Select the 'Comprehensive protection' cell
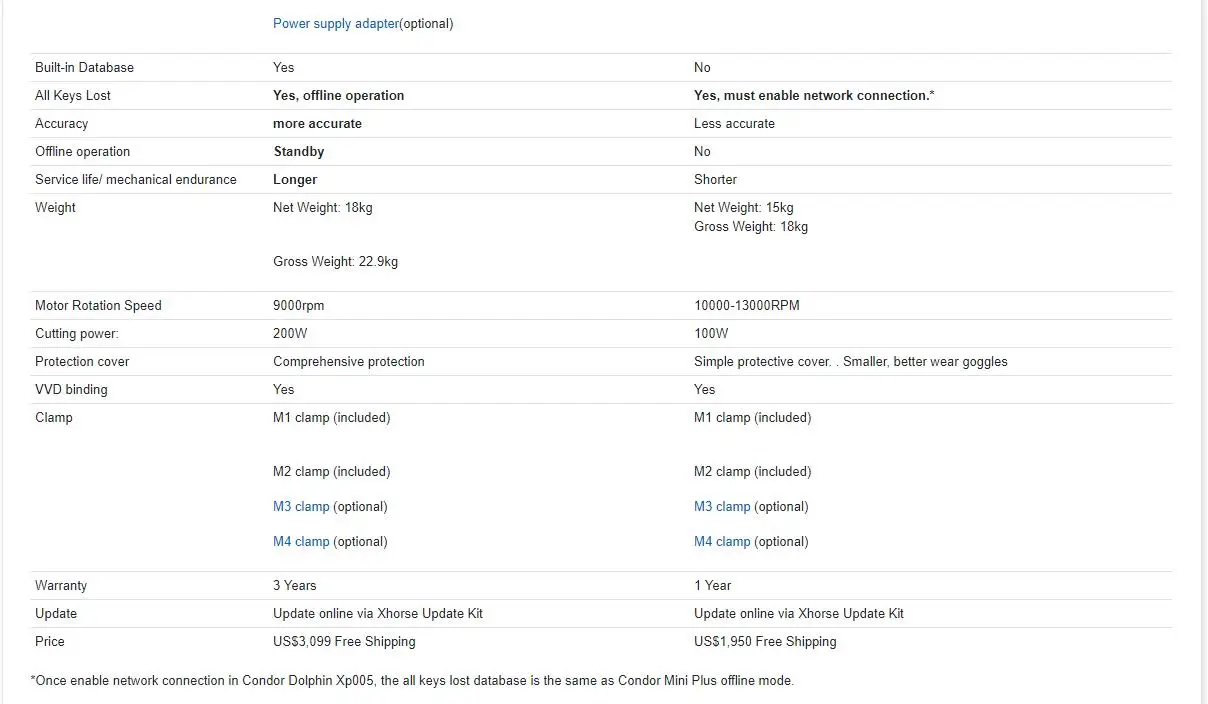This screenshot has height=704, width=1208. [348, 362]
